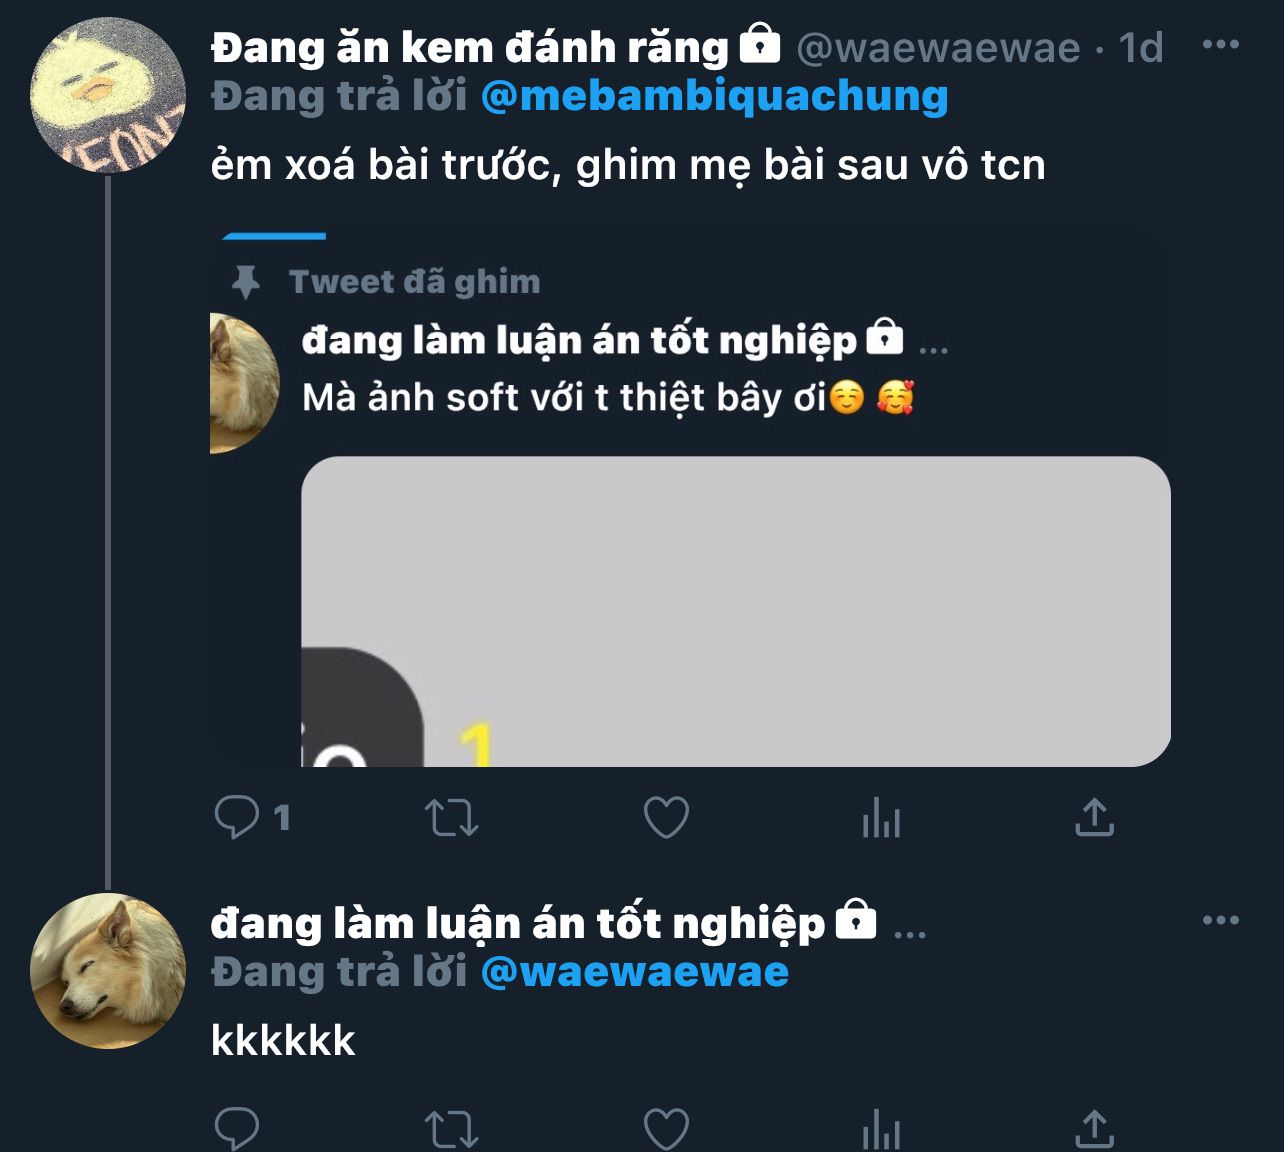Open the @mebambiquachung profile link
The image size is (1284, 1152).
[x=714, y=96]
